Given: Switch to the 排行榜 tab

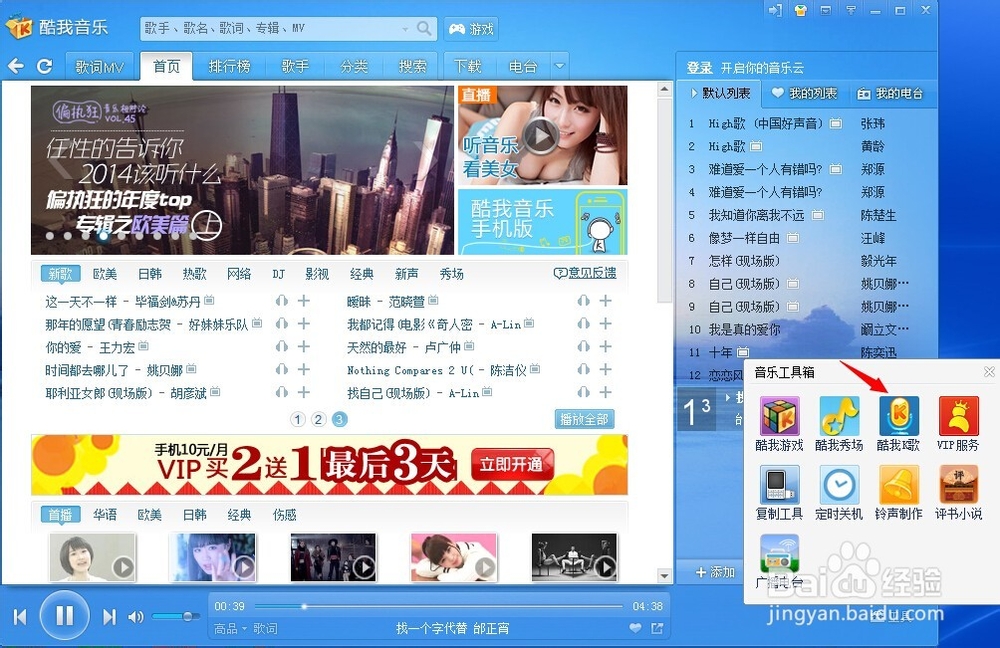Looking at the screenshot, I should pos(230,66).
